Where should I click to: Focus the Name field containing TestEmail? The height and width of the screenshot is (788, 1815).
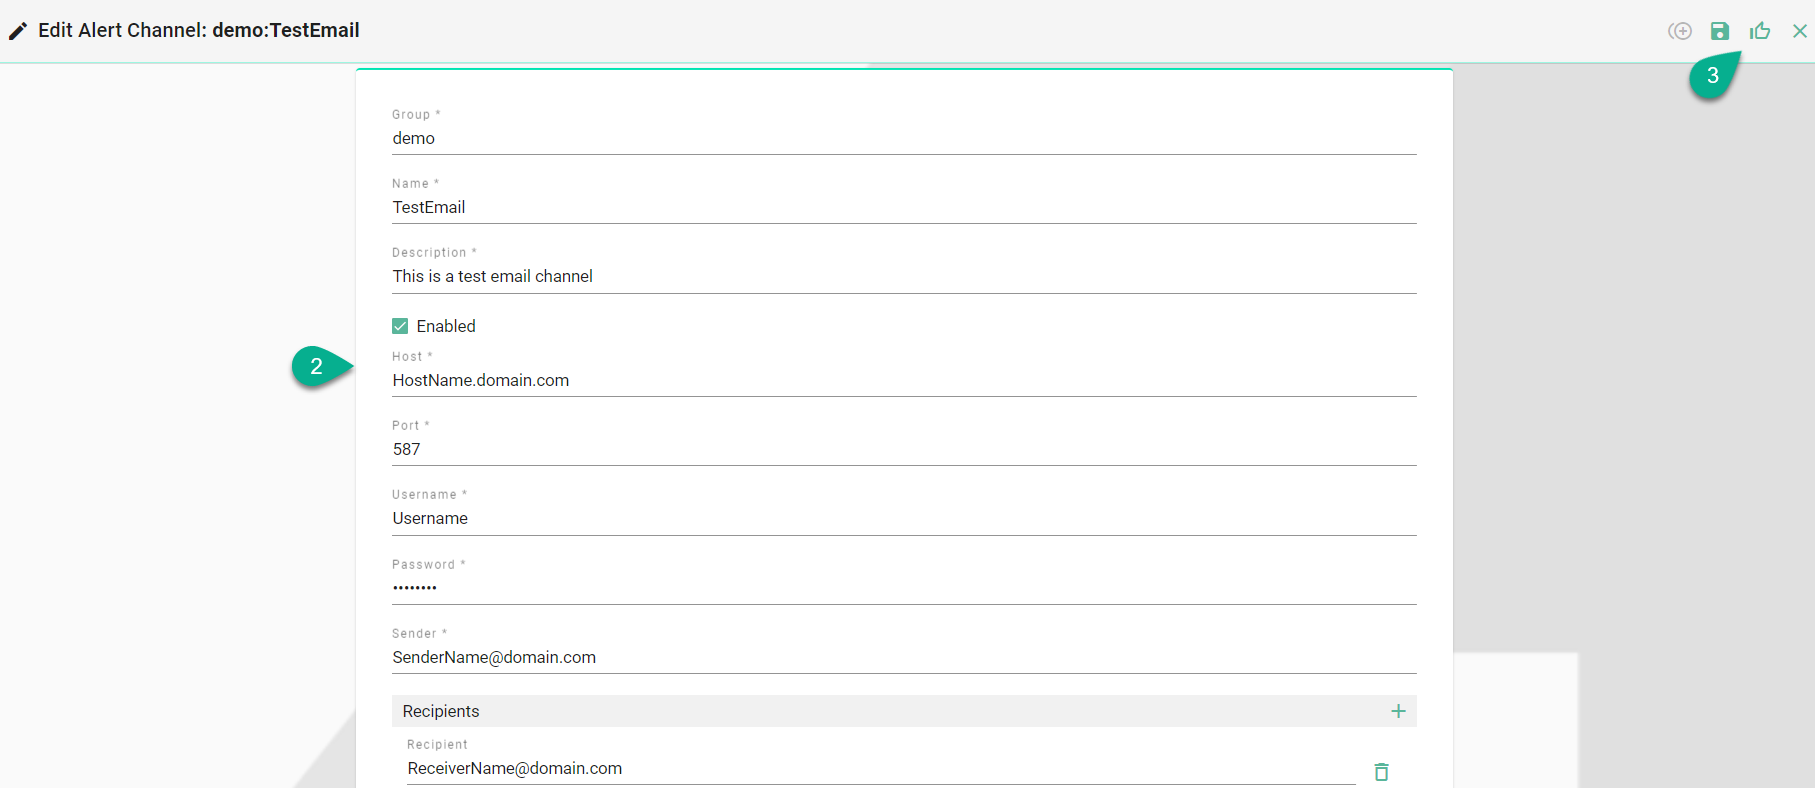pyautogui.click(x=903, y=207)
